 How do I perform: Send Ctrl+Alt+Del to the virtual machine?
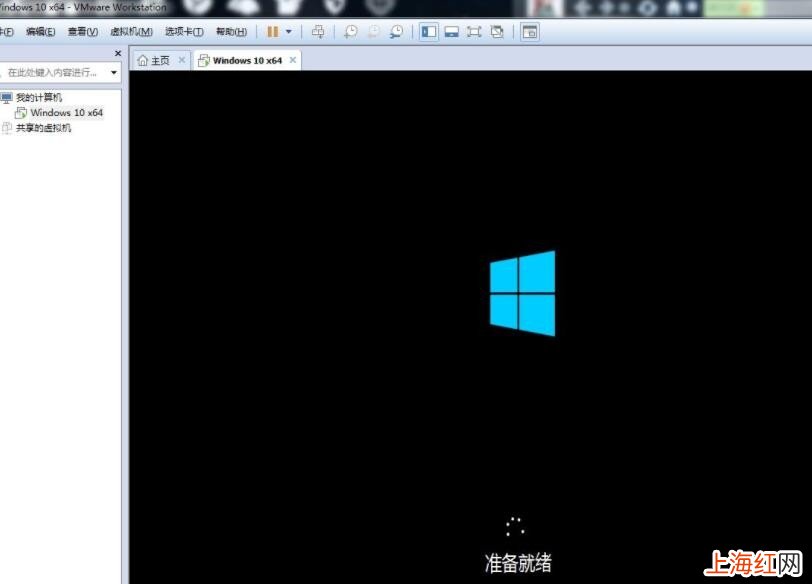[x=318, y=32]
